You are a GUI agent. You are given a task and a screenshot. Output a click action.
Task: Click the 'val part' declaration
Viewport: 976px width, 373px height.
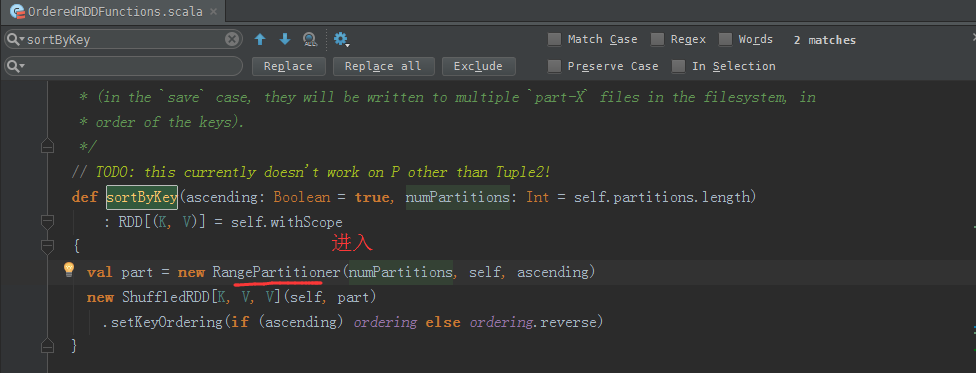pos(120,272)
